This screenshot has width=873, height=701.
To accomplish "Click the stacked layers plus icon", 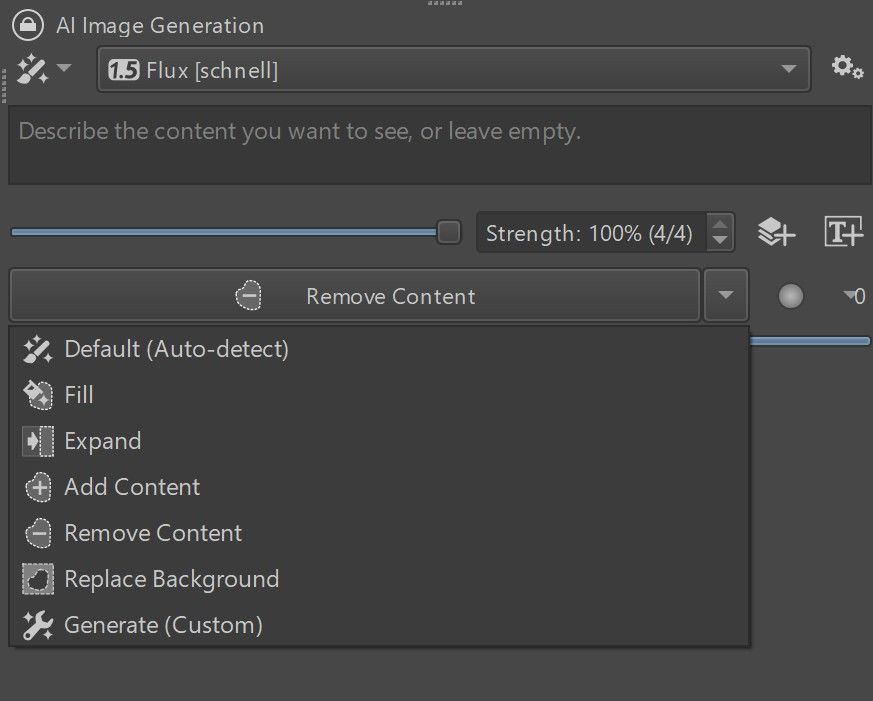I will pyautogui.click(x=775, y=231).
